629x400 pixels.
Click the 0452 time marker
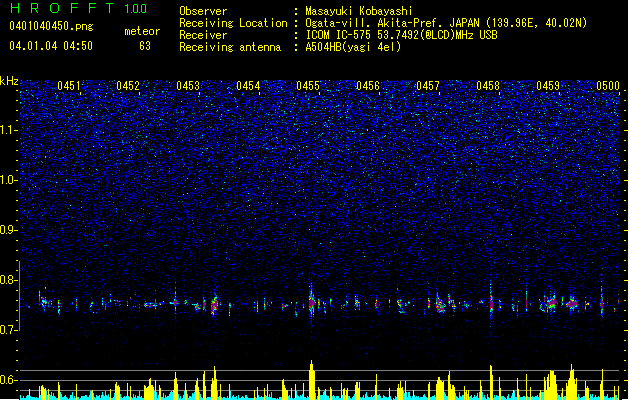tap(128, 86)
